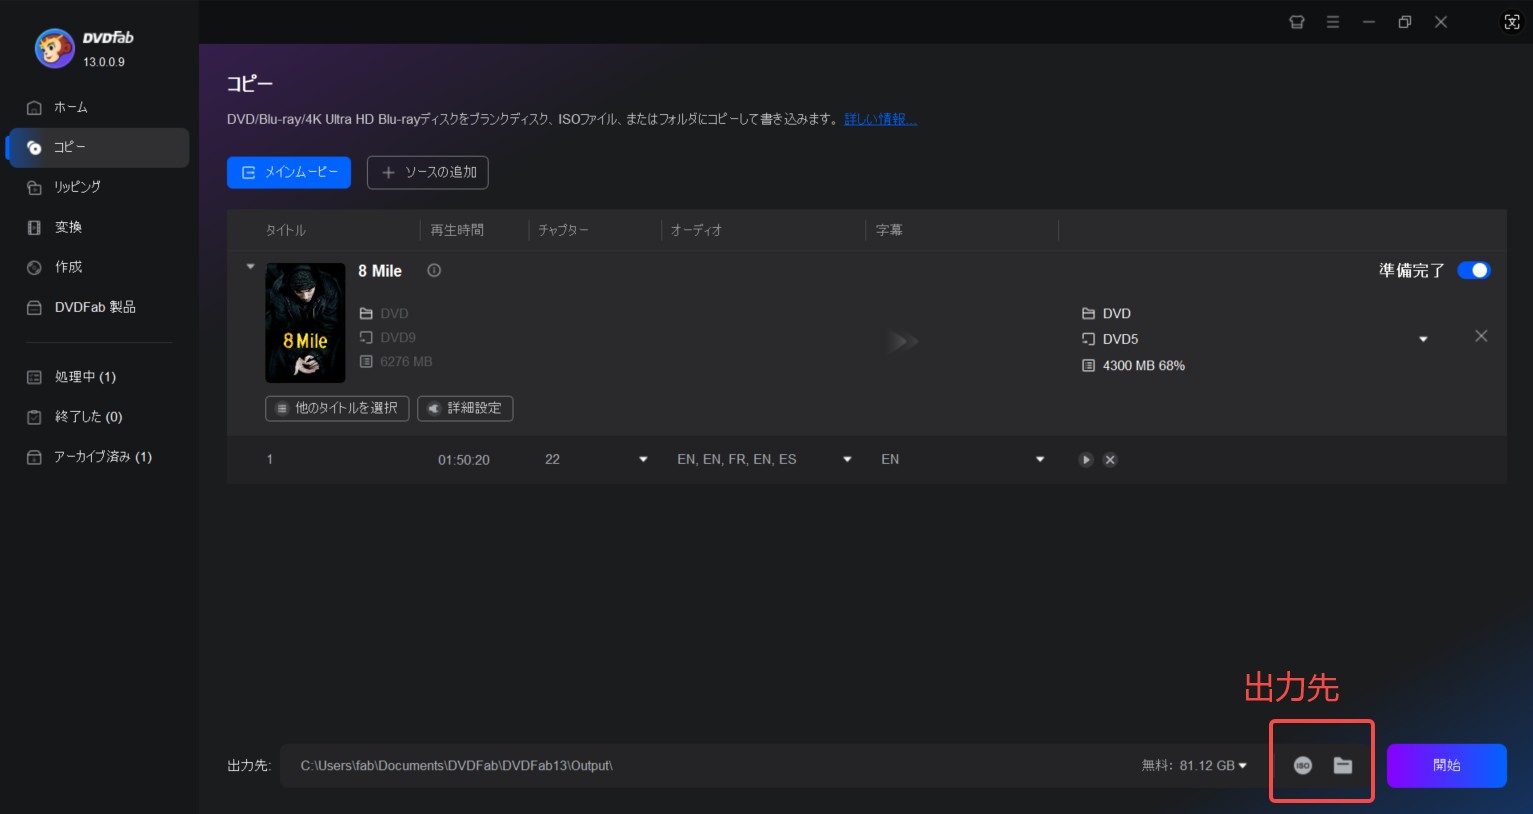Click the Main Movie (メインムービー) mode button
The width and height of the screenshot is (1533, 814).
click(289, 172)
